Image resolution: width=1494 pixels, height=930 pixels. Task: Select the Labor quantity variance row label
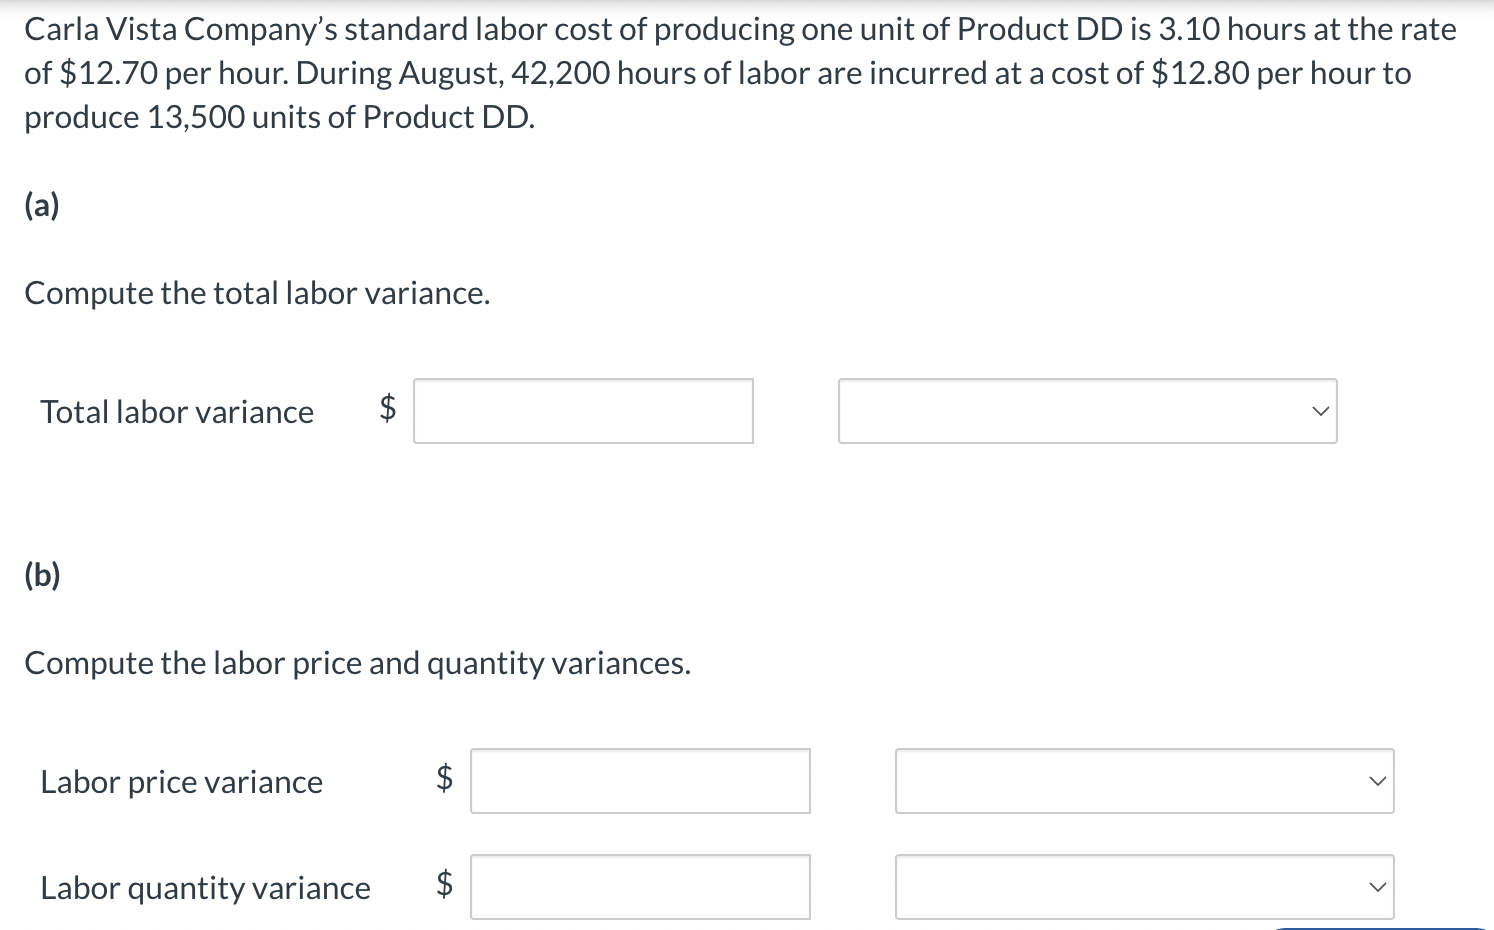click(x=205, y=887)
